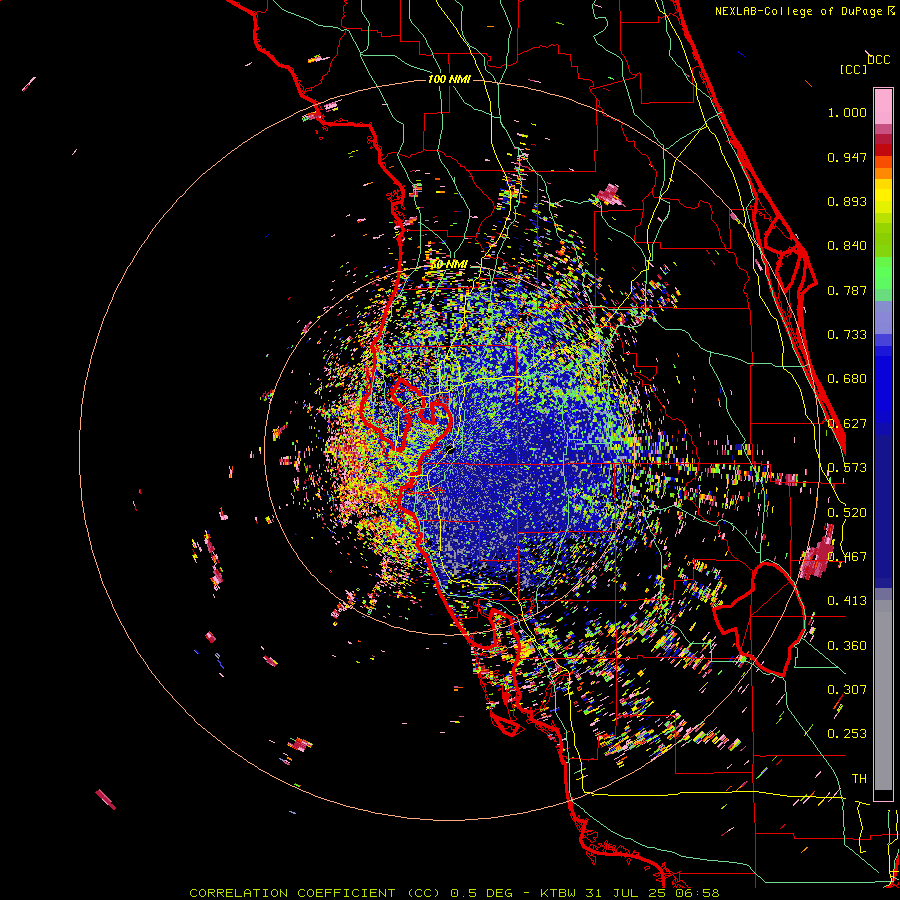The width and height of the screenshot is (900, 900).
Task: Click the 0.520 scale value
Action: pos(847,513)
